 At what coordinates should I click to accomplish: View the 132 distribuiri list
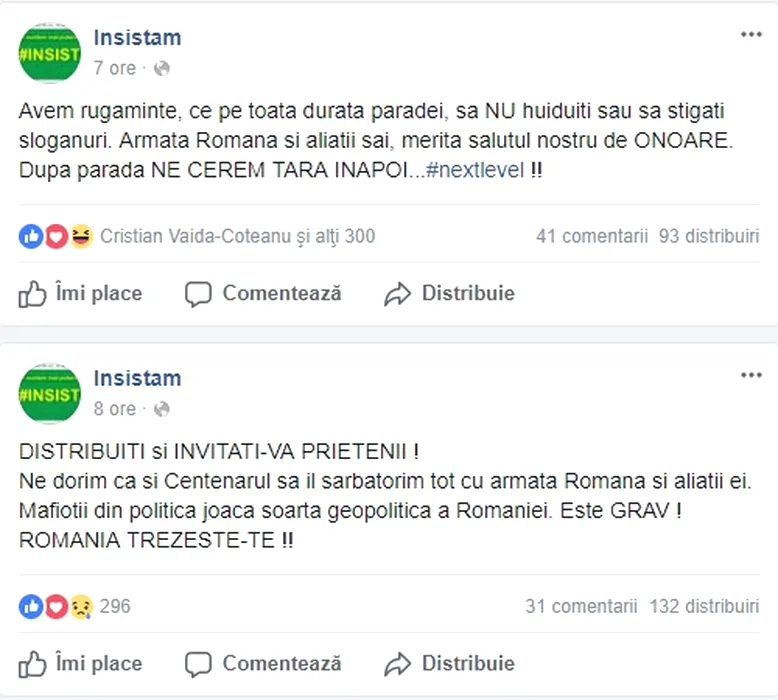[703, 606]
